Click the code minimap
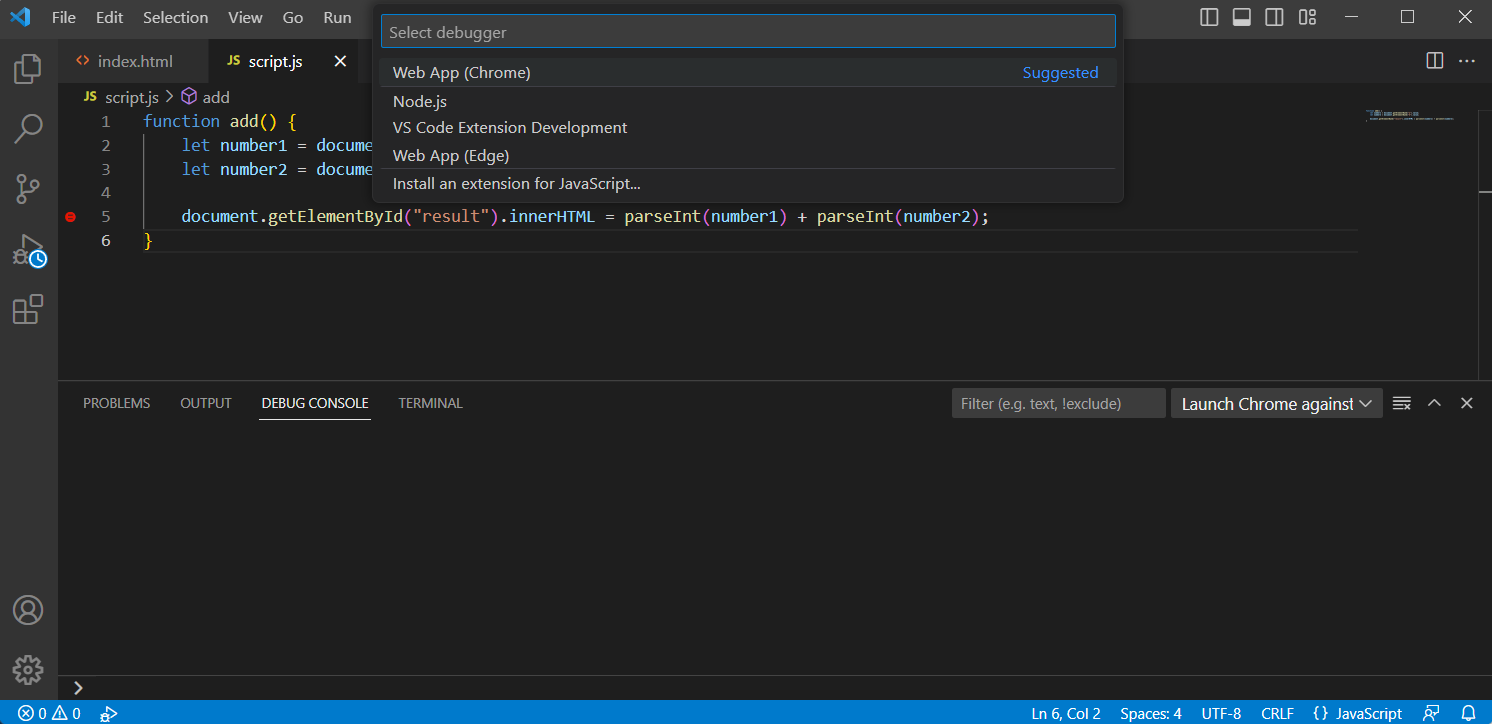This screenshot has width=1492, height=724. 1410,115
